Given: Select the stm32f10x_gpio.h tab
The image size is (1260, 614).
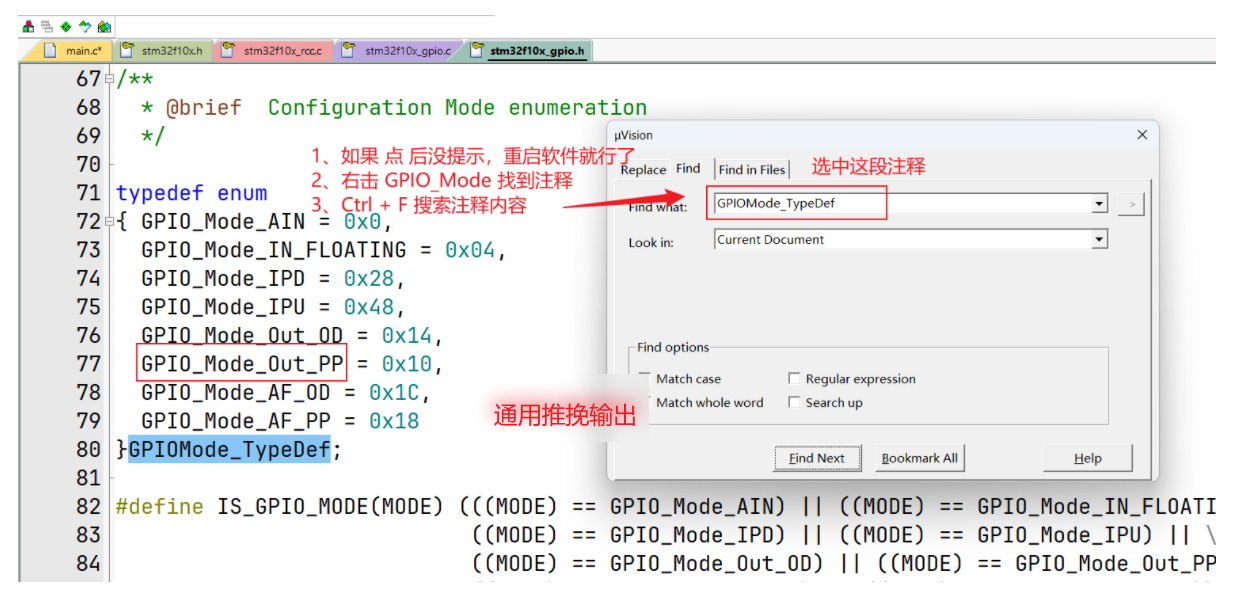Looking at the screenshot, I should pyautogui.click(x=528, y=50).
